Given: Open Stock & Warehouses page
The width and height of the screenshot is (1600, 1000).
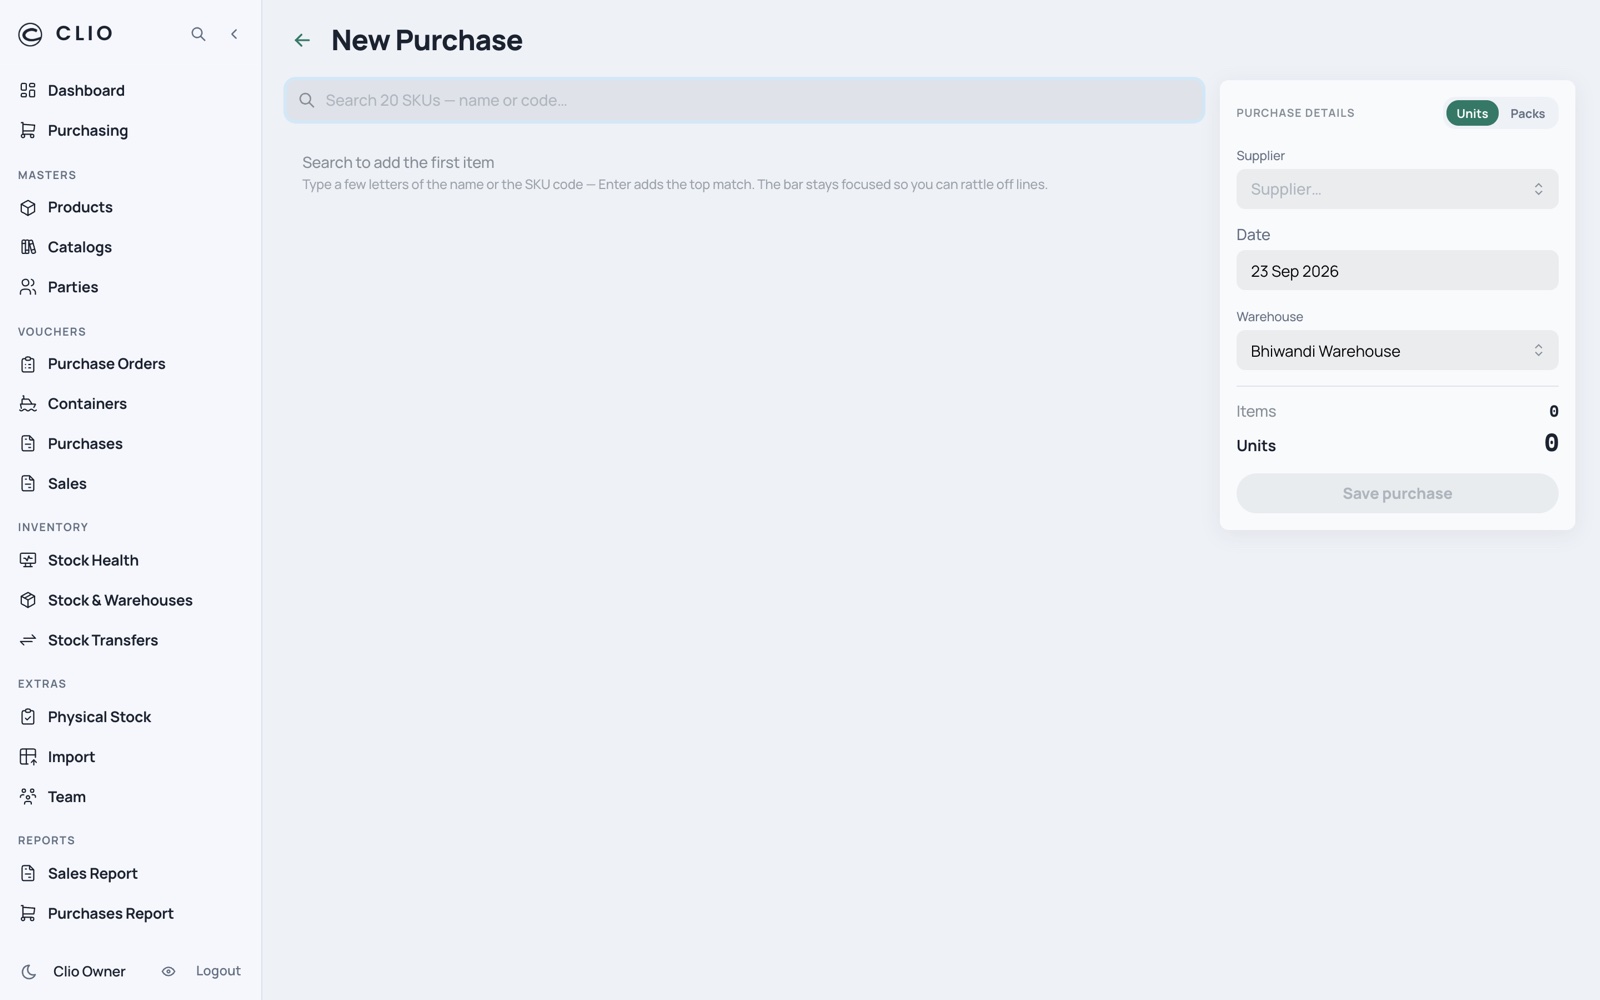Looking at the screenshot, I should (120, 600).
